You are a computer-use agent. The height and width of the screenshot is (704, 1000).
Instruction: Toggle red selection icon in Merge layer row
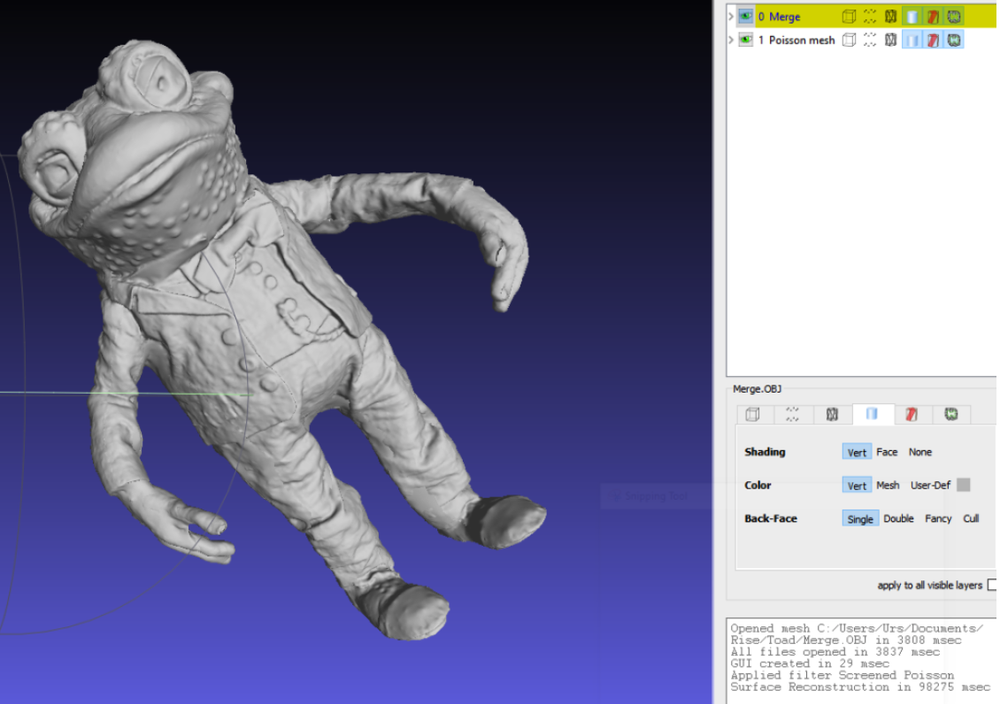(933, 17)
